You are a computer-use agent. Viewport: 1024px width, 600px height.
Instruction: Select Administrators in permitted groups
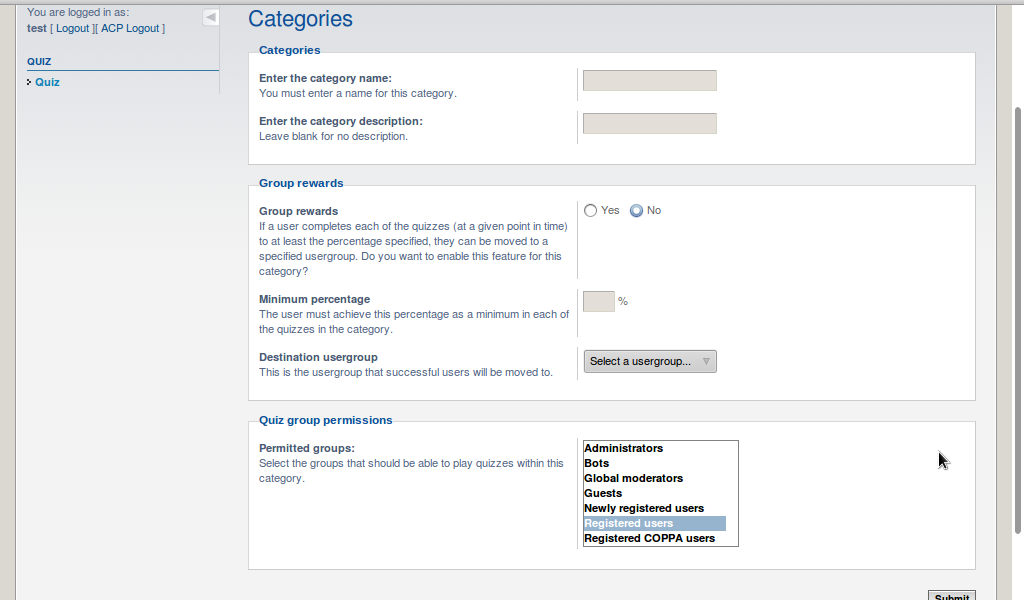coord(624,449)
